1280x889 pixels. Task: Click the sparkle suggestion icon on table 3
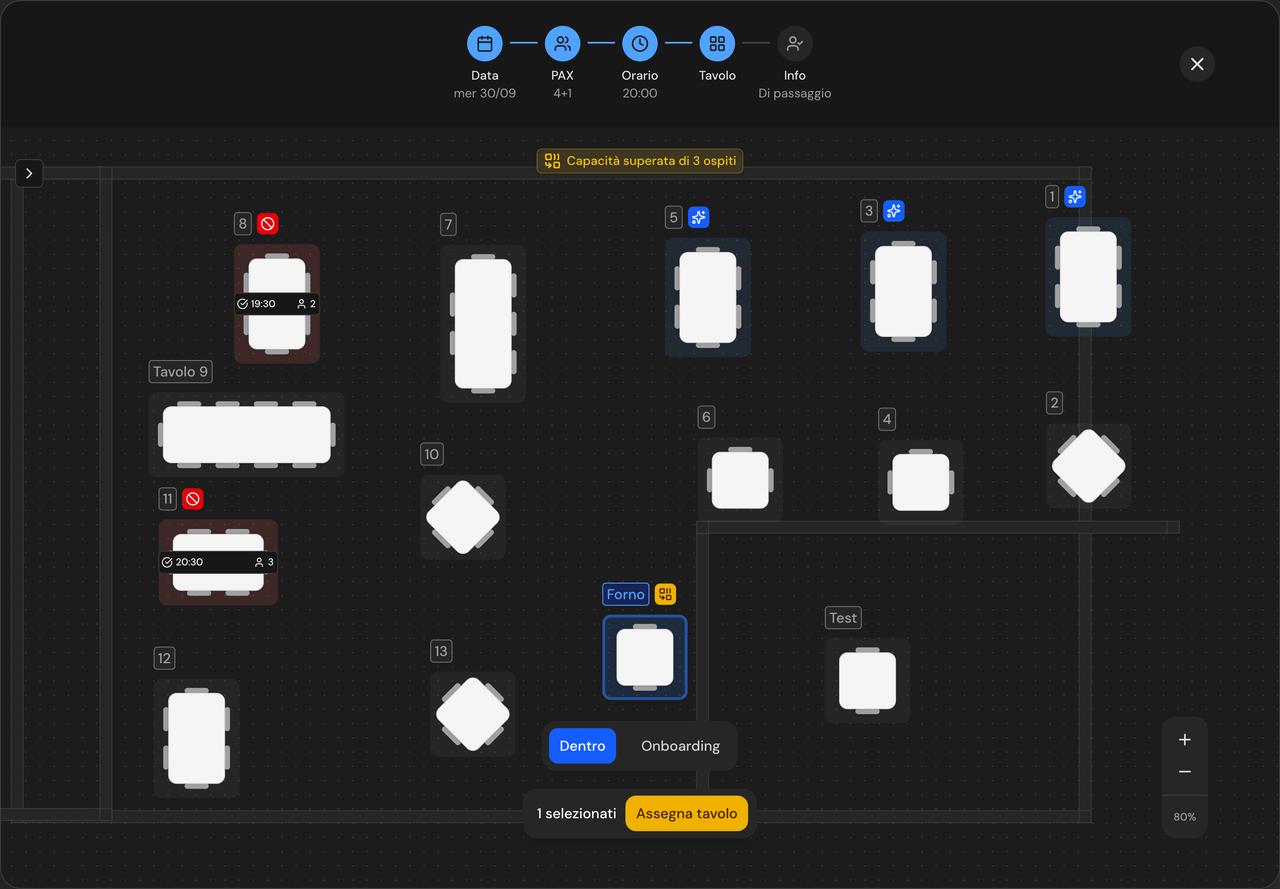click(894, 211)
